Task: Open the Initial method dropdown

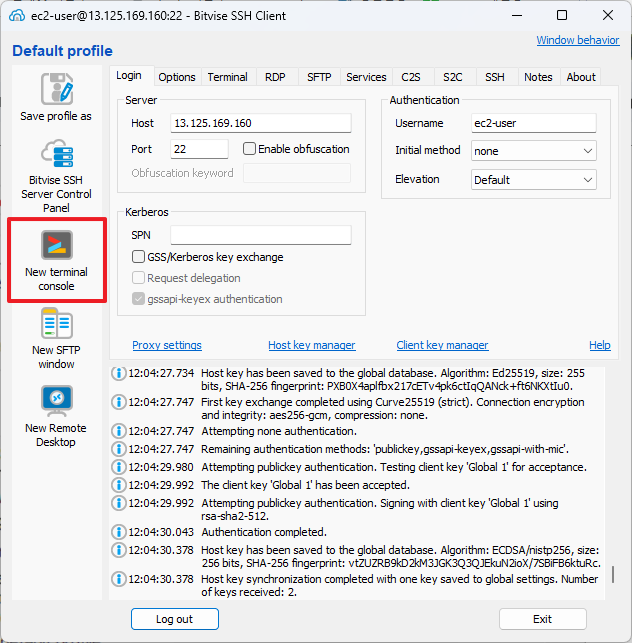Action: [x=534, y=151]
